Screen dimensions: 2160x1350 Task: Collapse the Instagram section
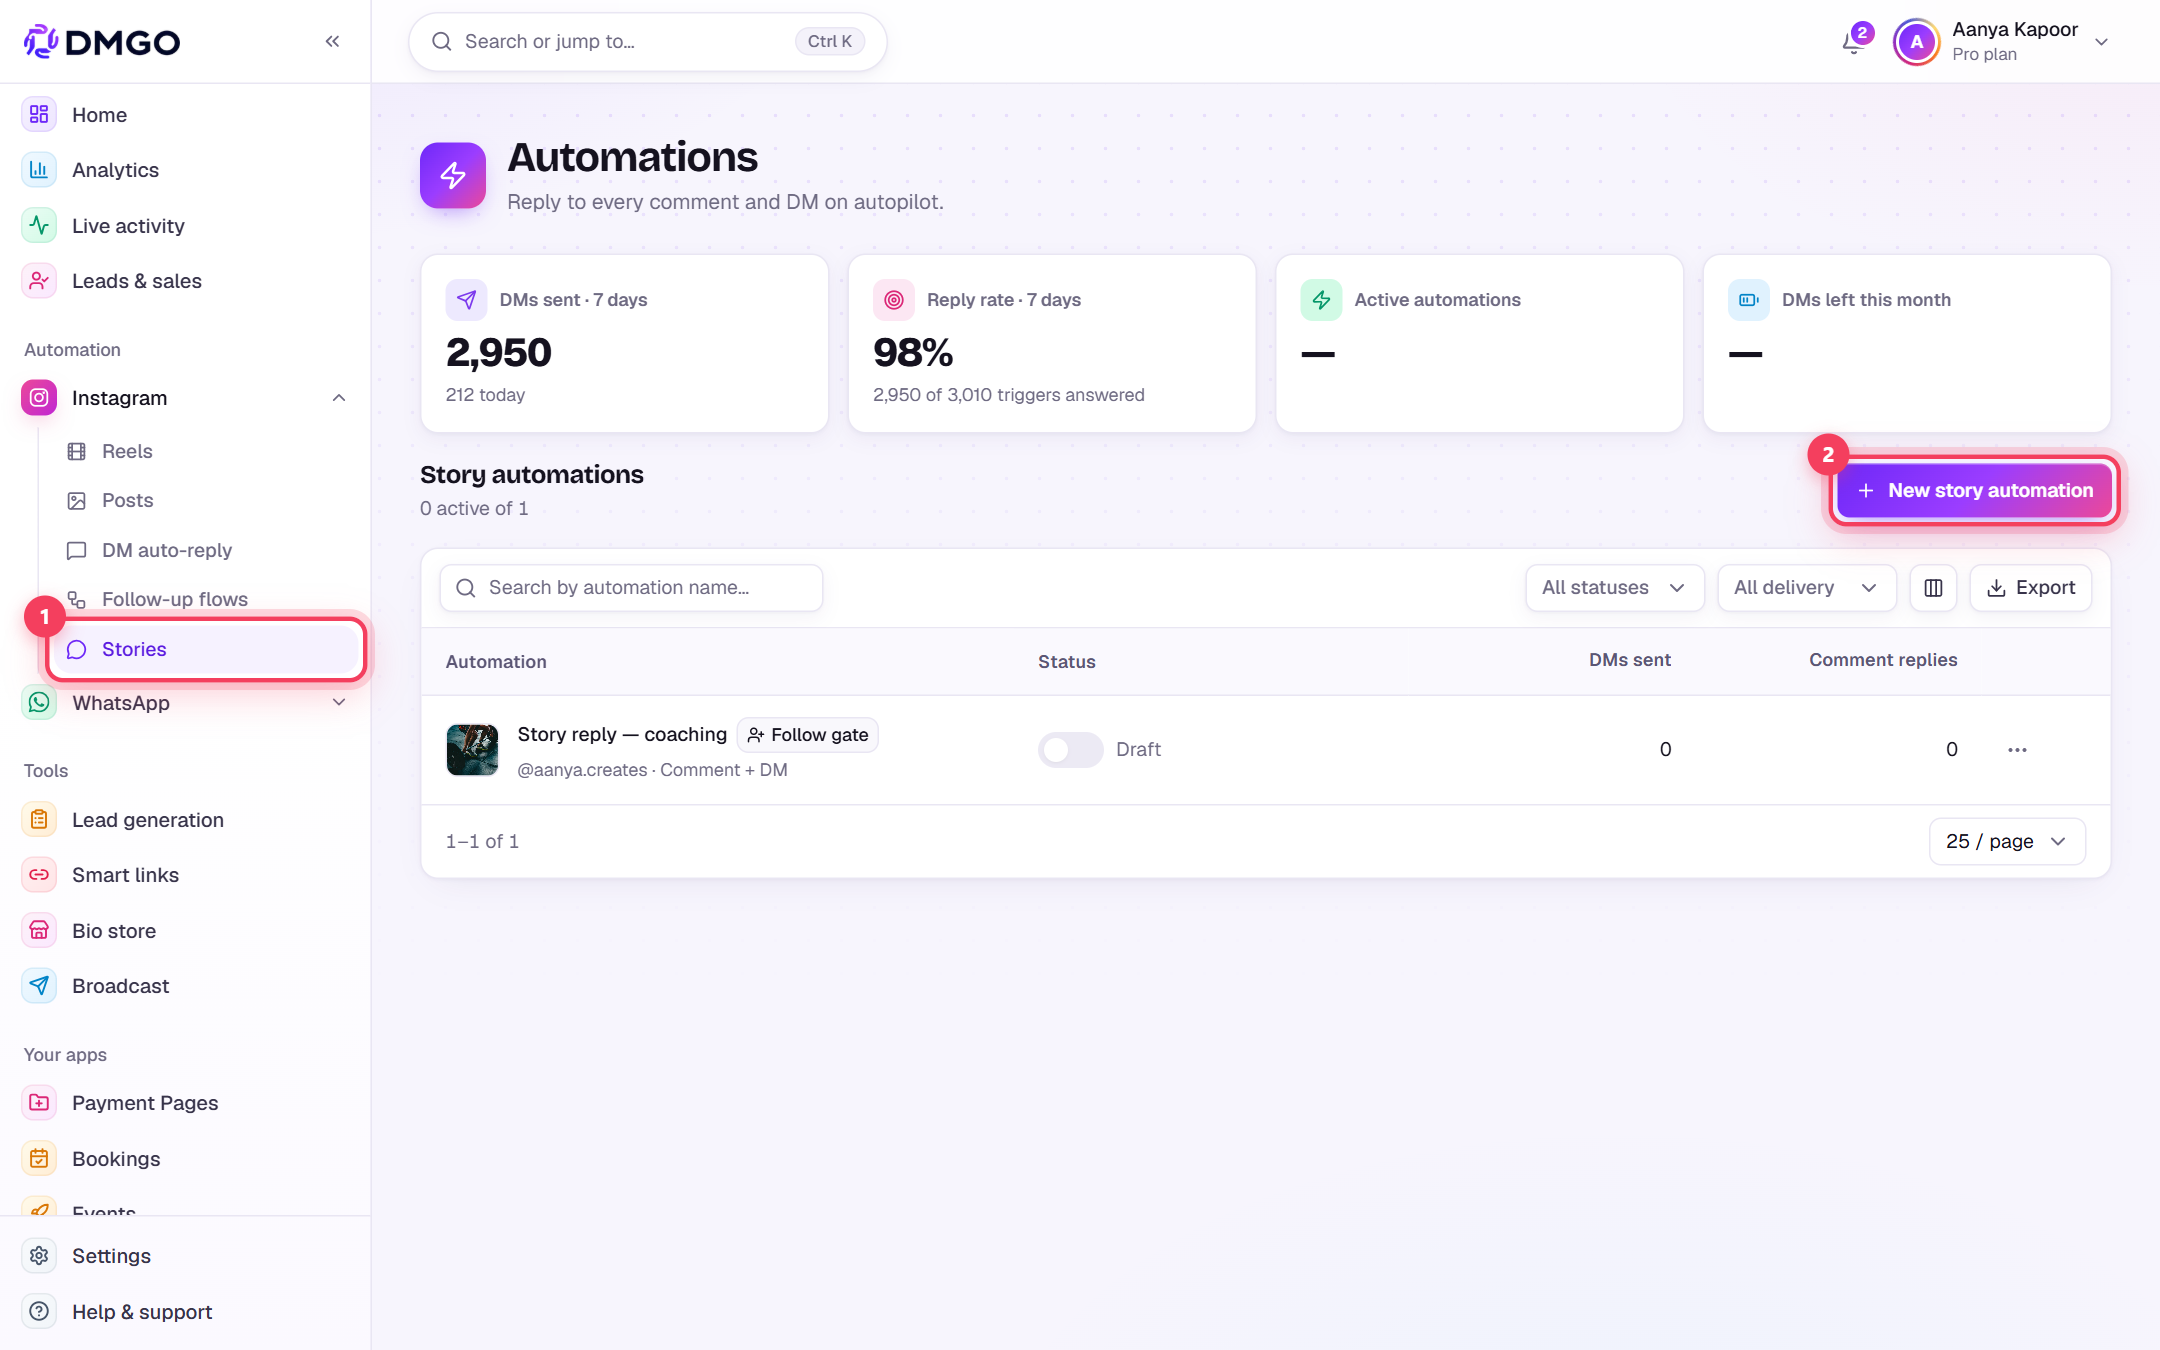coord(339,398)
